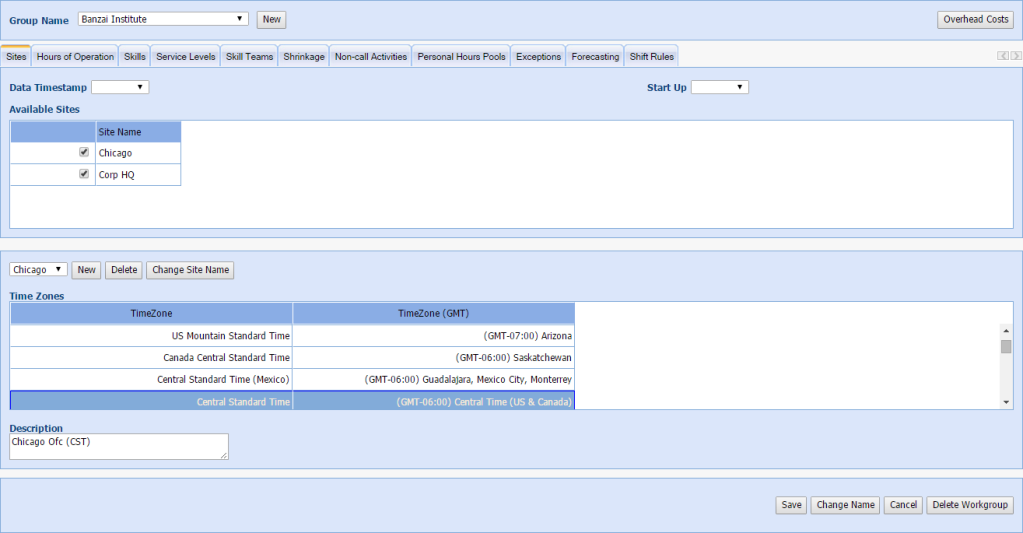Open the Start Up dropdown
Image resolution: width=1023 pixels, height=533 pixels.
click(720, 88)
